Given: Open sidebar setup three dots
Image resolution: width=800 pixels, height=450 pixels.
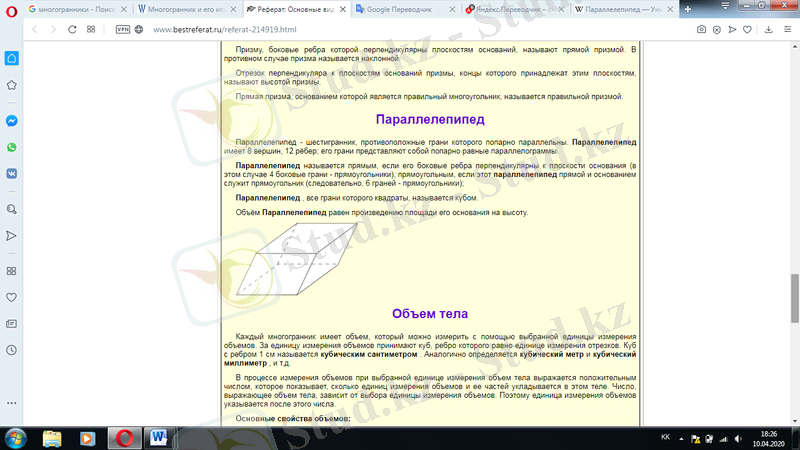Looking at the screenshot, I should [x=11, y=403].
